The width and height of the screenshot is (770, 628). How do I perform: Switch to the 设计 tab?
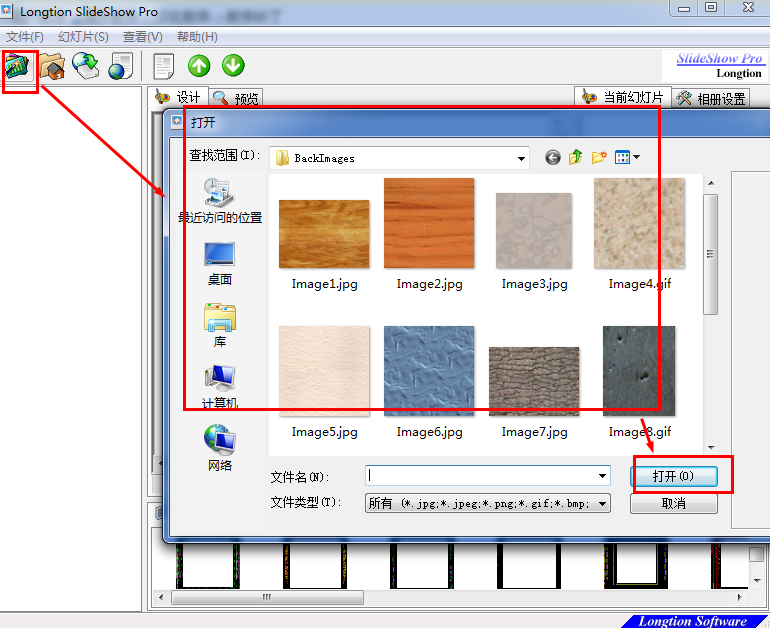click(x=178, y=97)
